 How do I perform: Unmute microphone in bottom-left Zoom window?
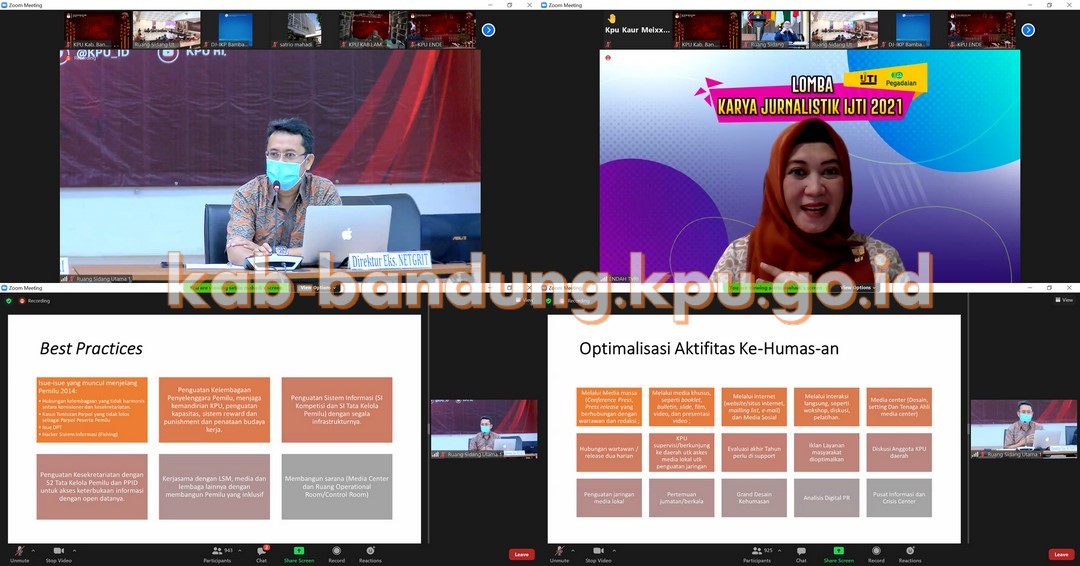tap(19, 552)
